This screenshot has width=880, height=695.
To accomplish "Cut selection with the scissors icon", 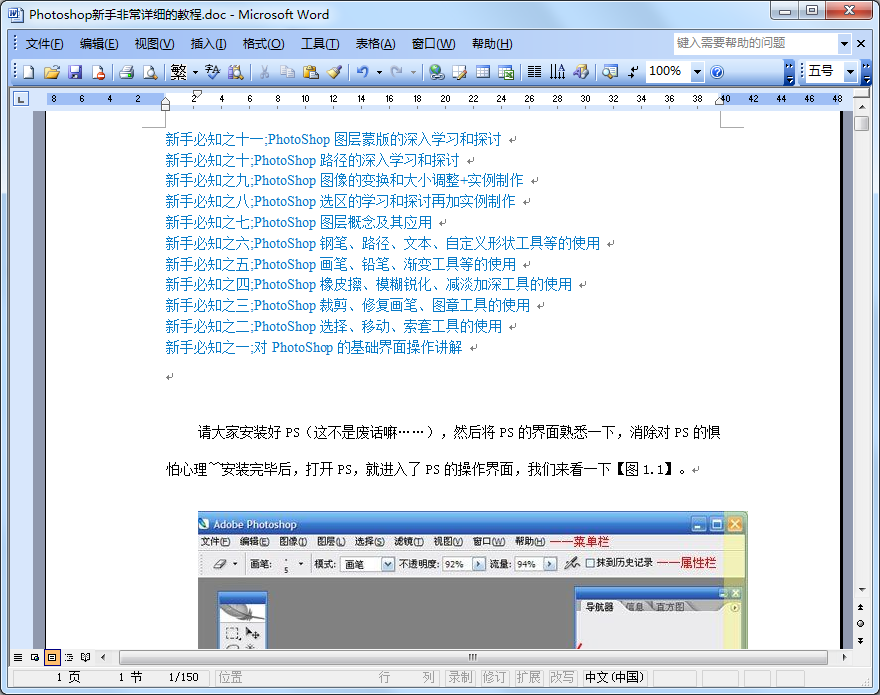I will point(264,72).
